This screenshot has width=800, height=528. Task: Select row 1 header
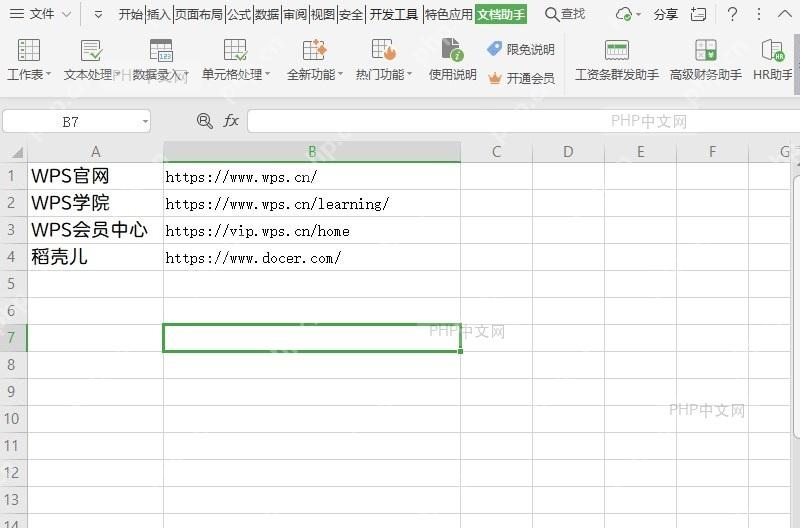pyautogui.click(x=11, y=176)
